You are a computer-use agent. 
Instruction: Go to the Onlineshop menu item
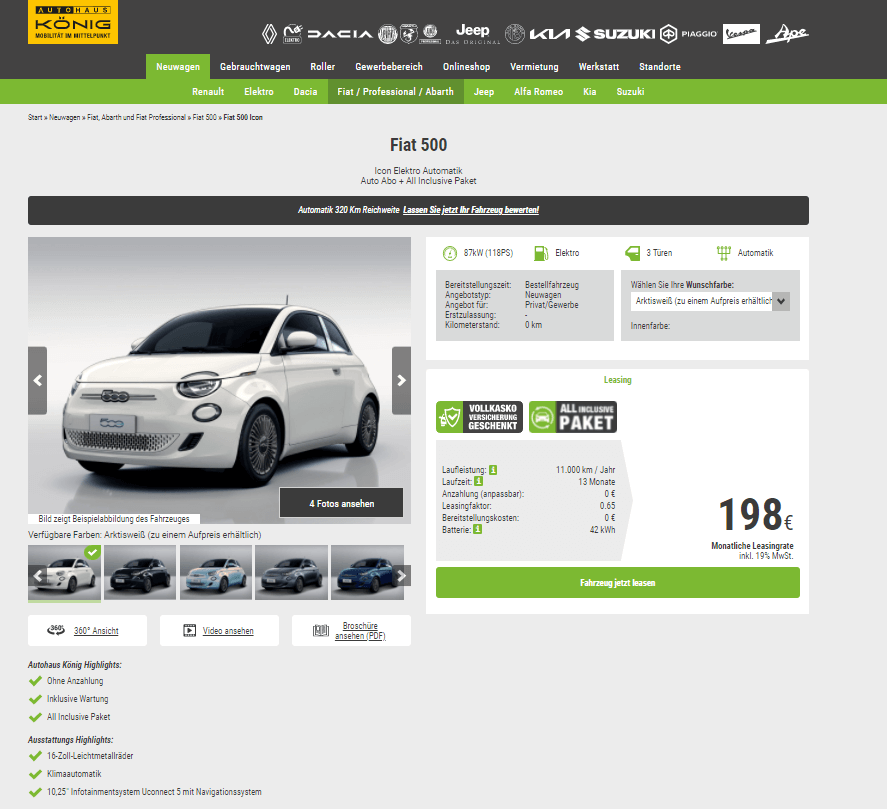466,67
